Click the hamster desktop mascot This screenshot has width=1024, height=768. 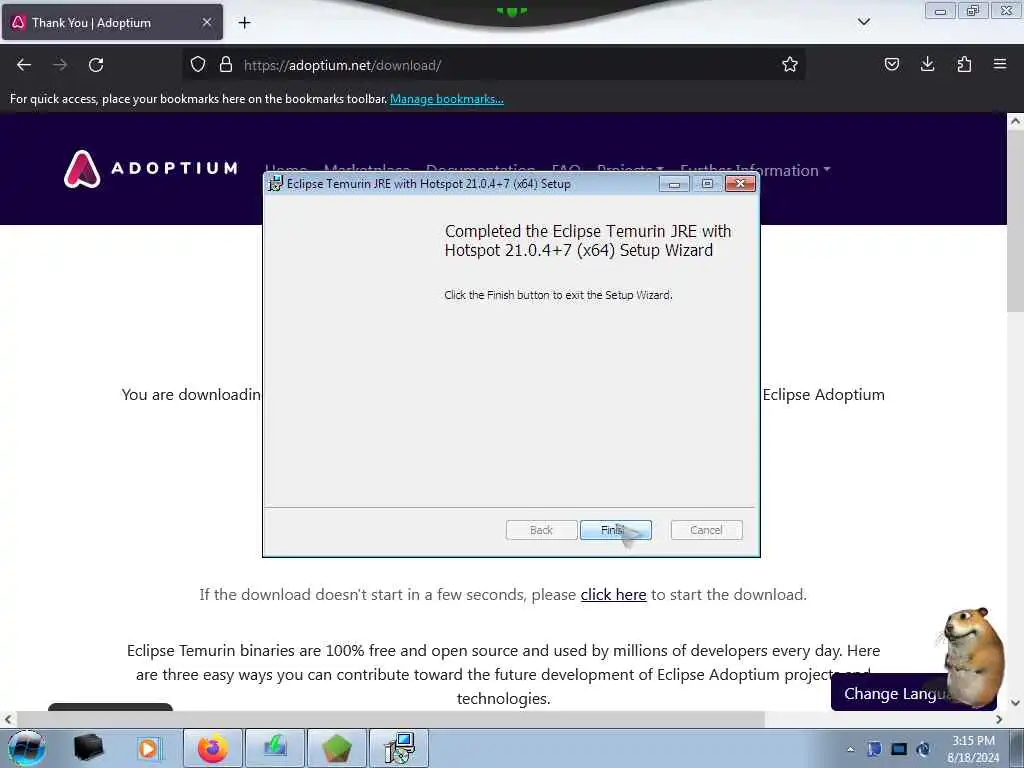point(973,656)
